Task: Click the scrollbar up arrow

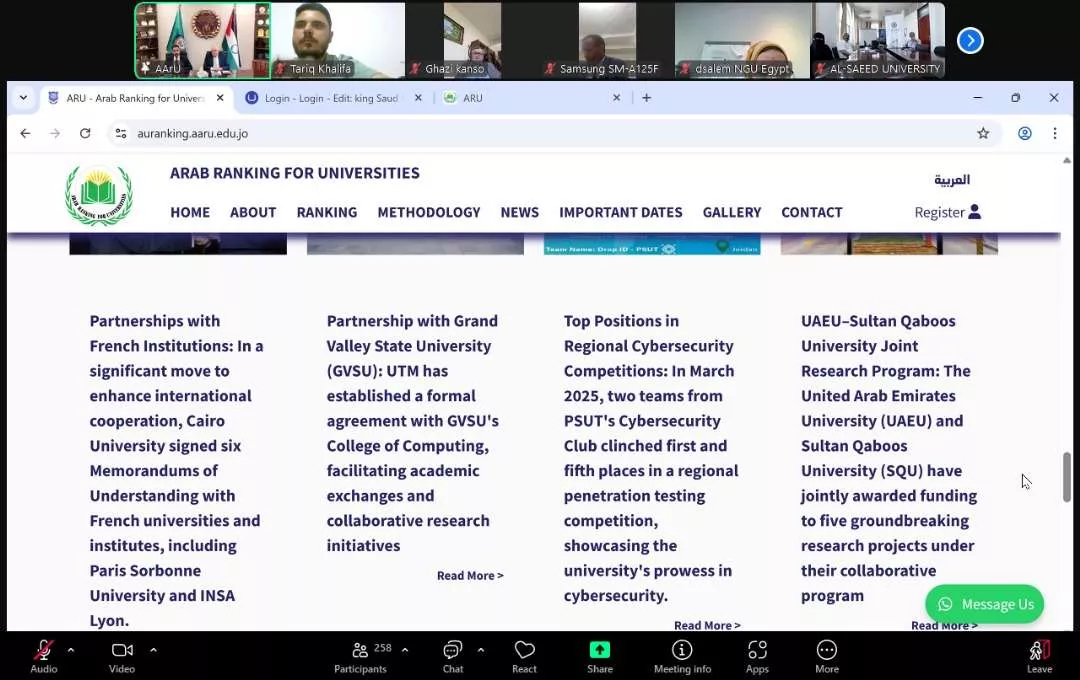Action: point(1066,161)
